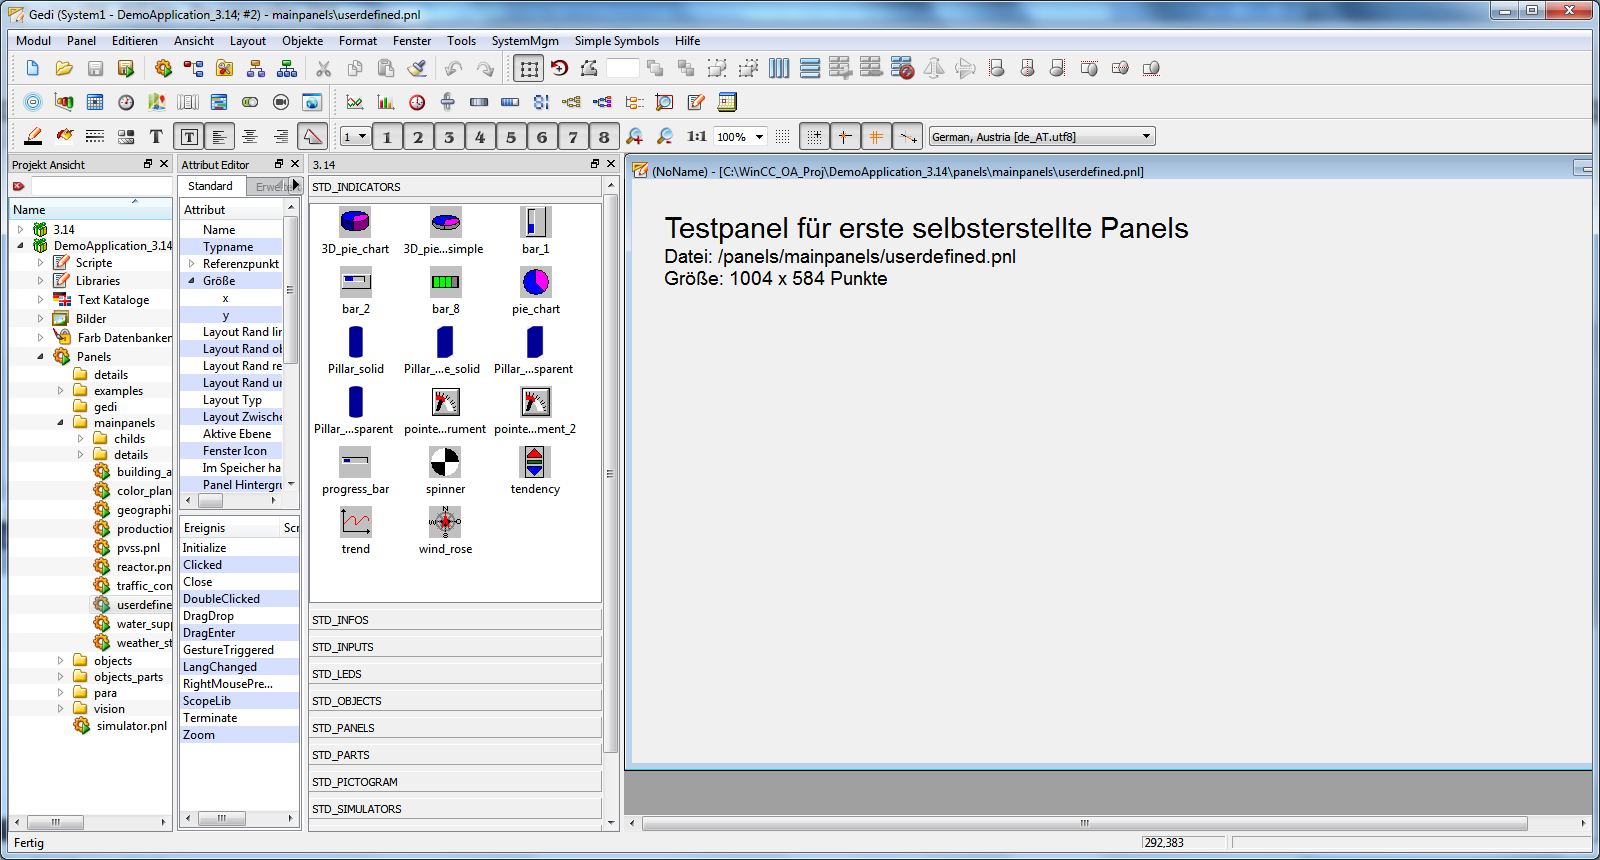Select the Text tool 'T' icon
The width and height of the screenshot is (1600, 860).
[x=156, y=136]
